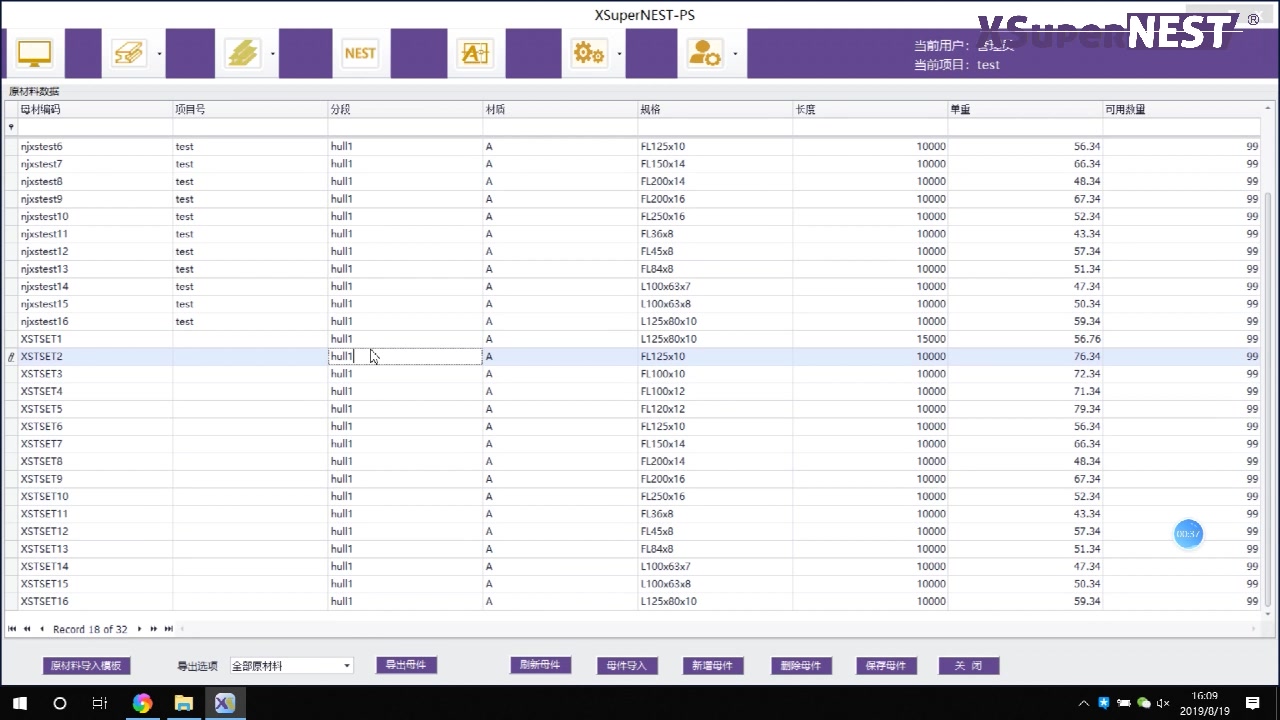Open Chrome from the taskbar
Image resolution: width=1280 pixels, height=720 pixels.
pos(143,704)
